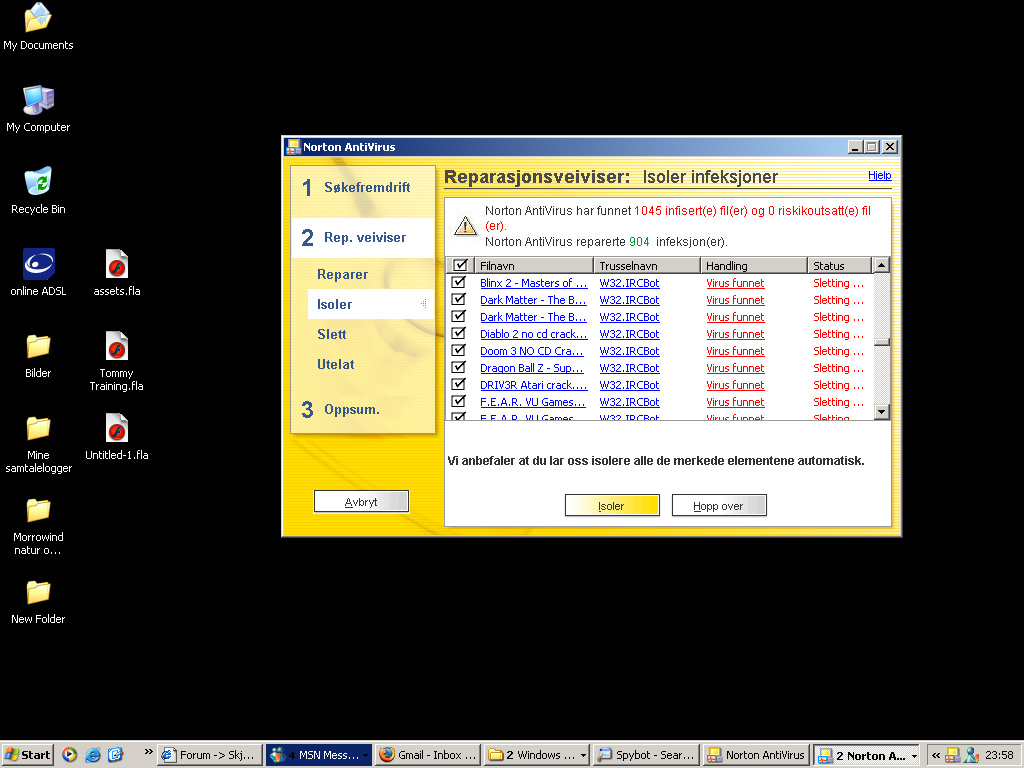The height and width of the screenshot is (768, 1024).
Task: Click the 23:58 clock in tray
Action: pos(999,755)
